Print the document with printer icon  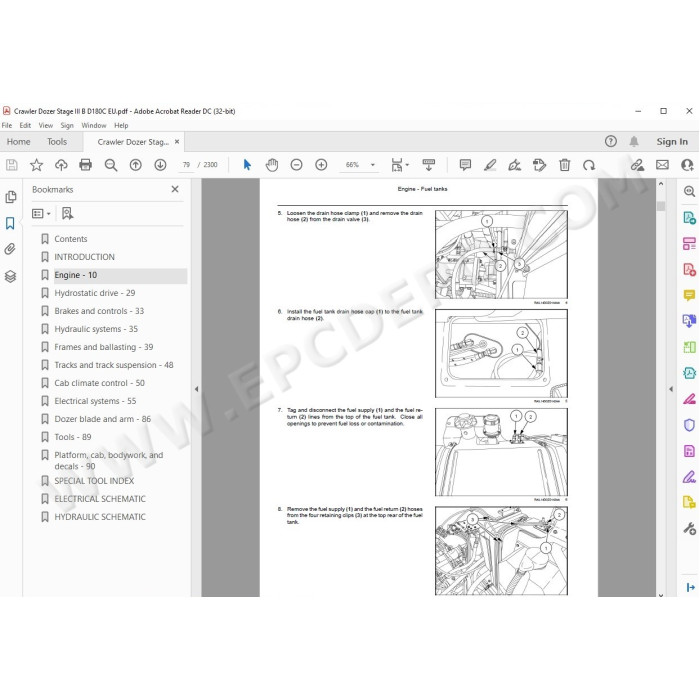click(x=85, y=165)
